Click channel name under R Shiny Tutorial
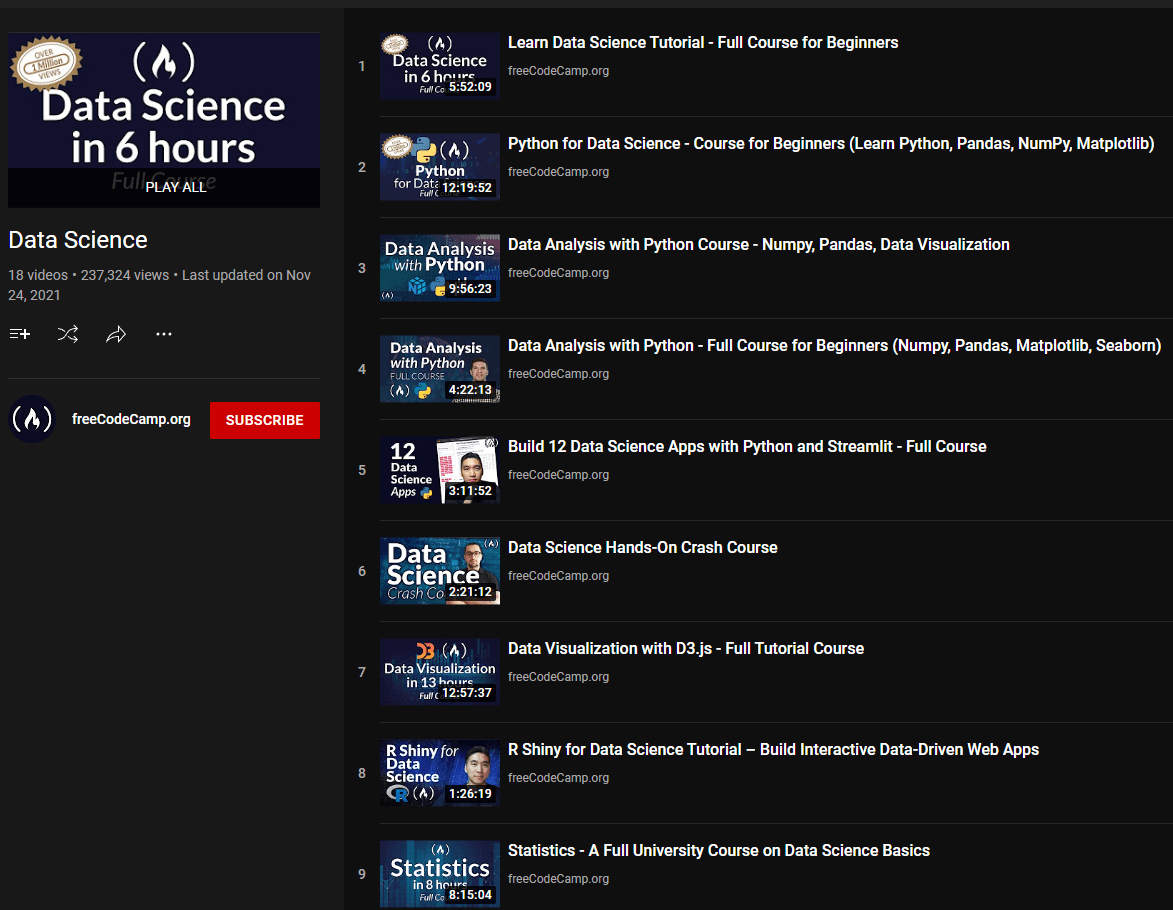The width and height of the screenshot is (1173, 910). point(558,778)
